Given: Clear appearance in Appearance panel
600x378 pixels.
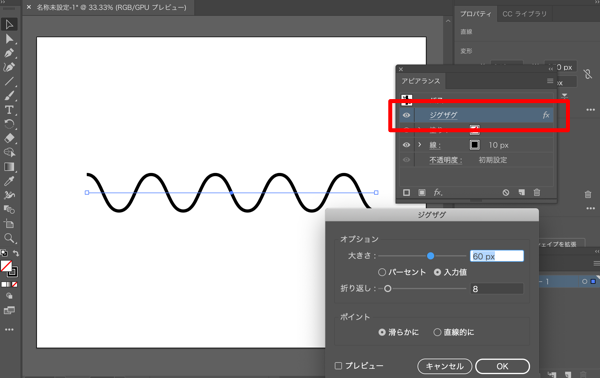Looking at the screenshot, I should (506, 192).
